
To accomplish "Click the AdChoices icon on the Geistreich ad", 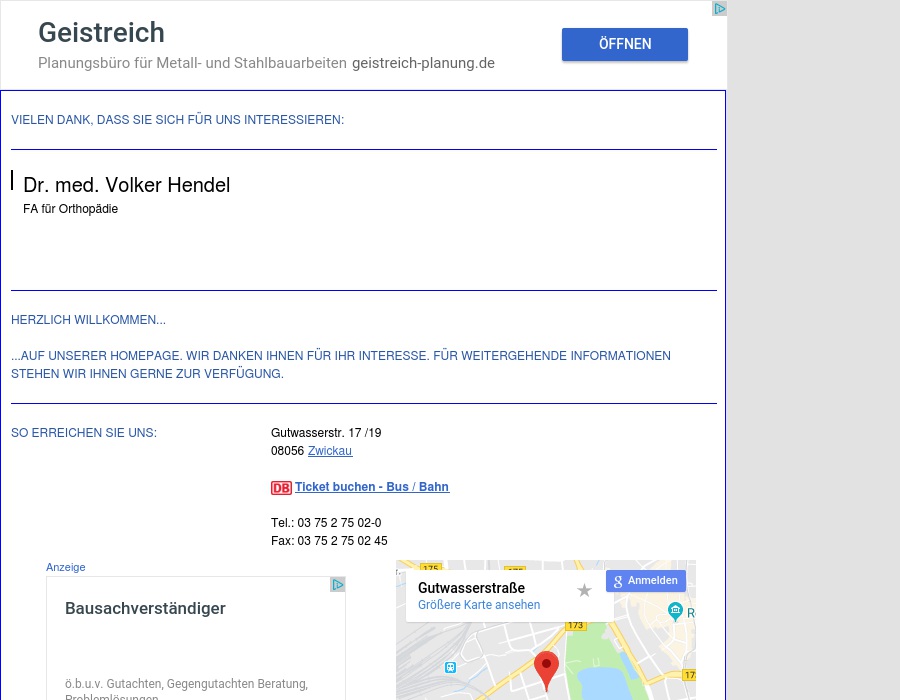I will [x=718, y=9].
